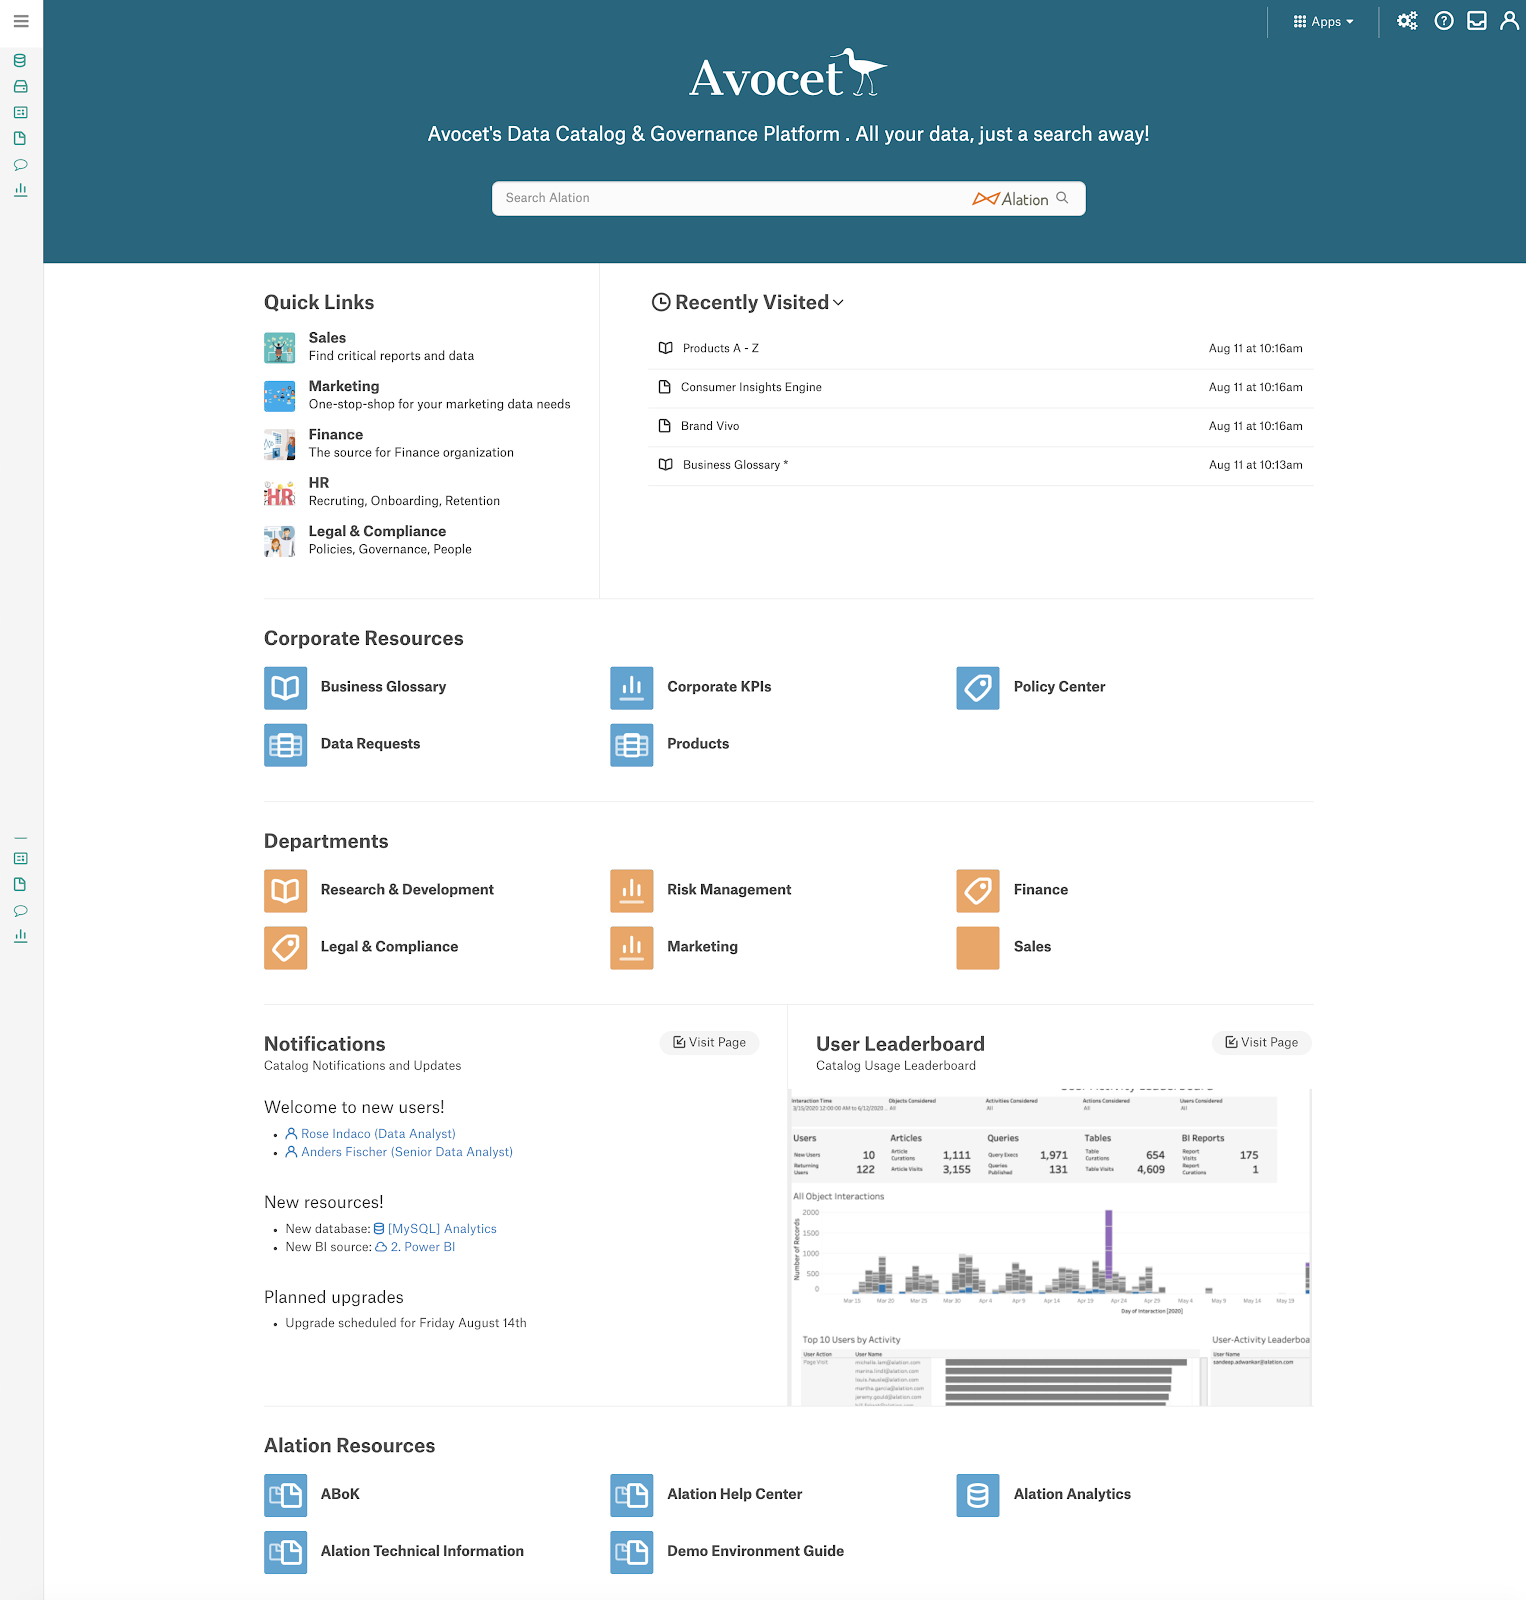Open the top database icon in left sidebar
The height and width of the screenshot is (1600, 1526).
click(20, 61)
